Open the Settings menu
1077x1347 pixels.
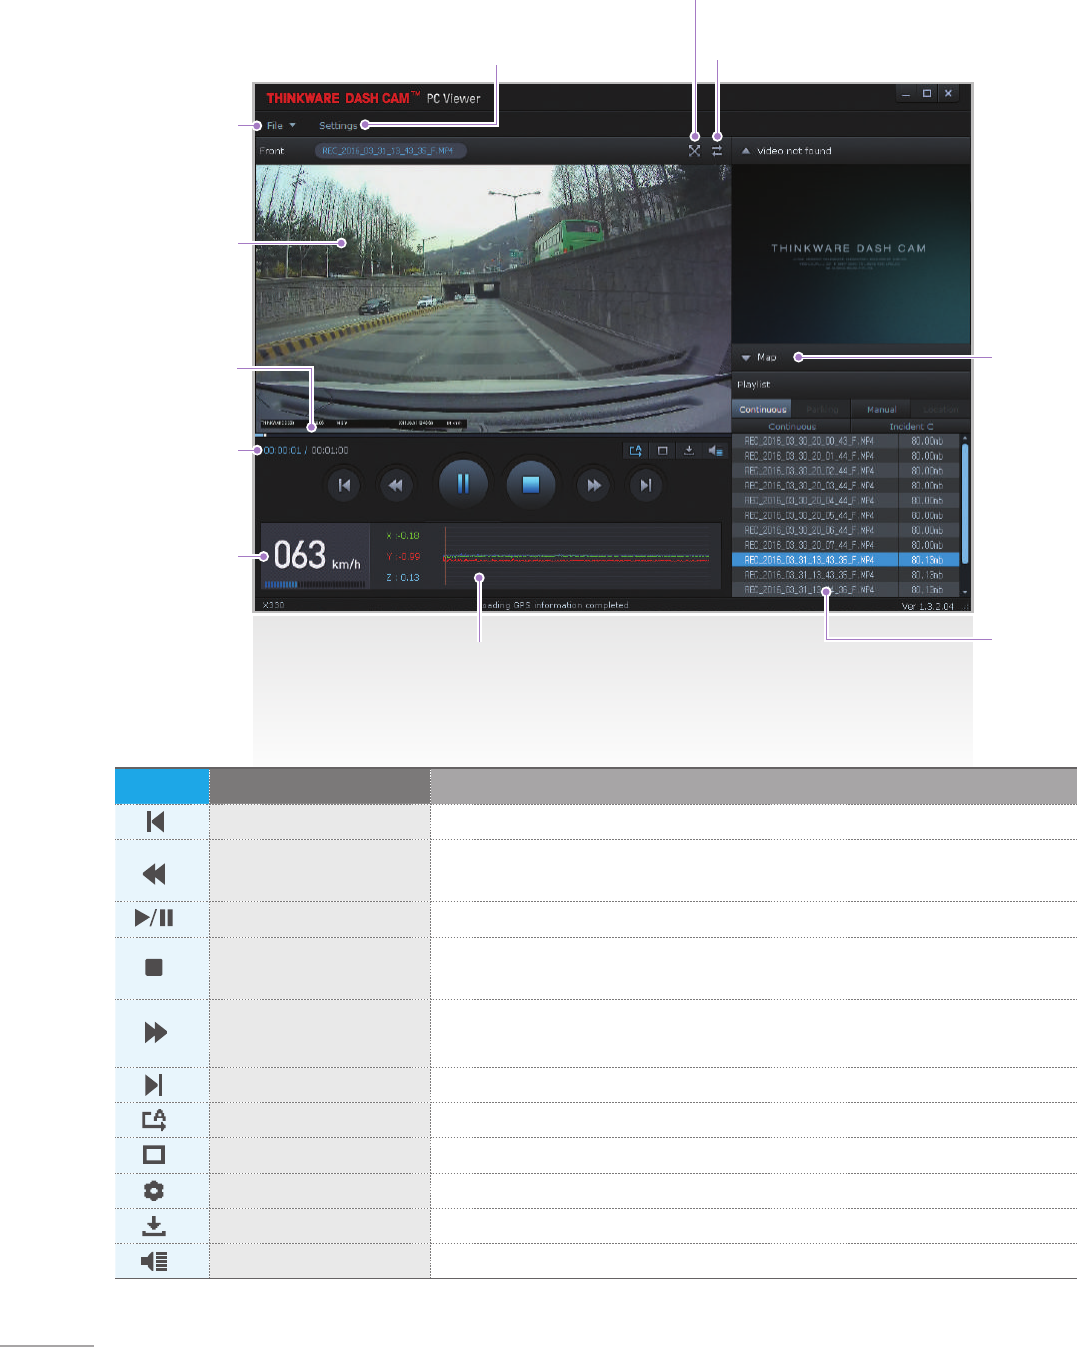[x=338, y=126]
